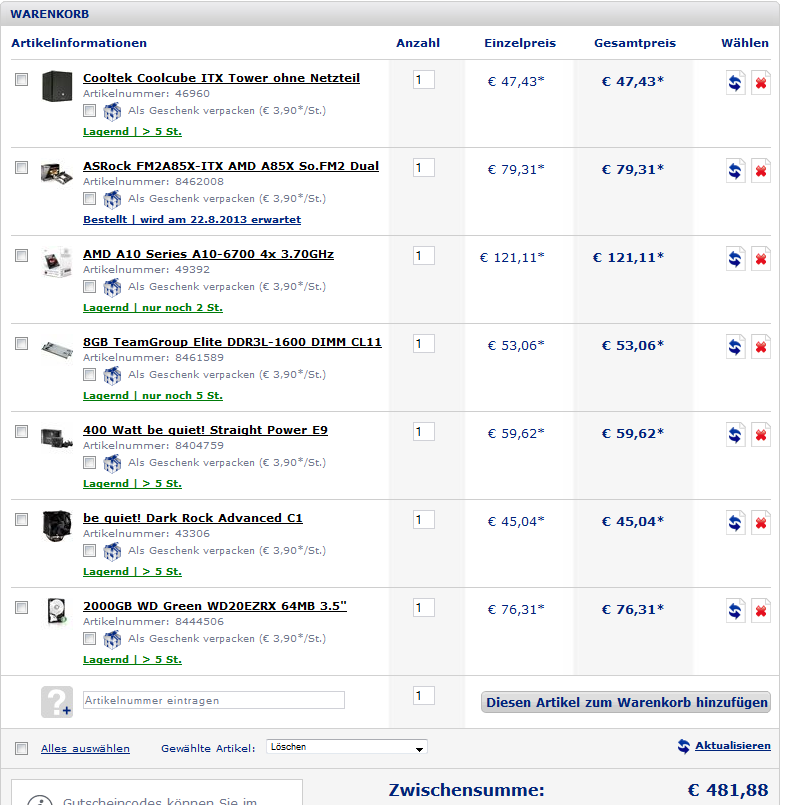This screenshot has width=785, height=805.
Task: Click Diesen Artikel zum Warenkorb hinzufügen button
Action: click(625, 702)
